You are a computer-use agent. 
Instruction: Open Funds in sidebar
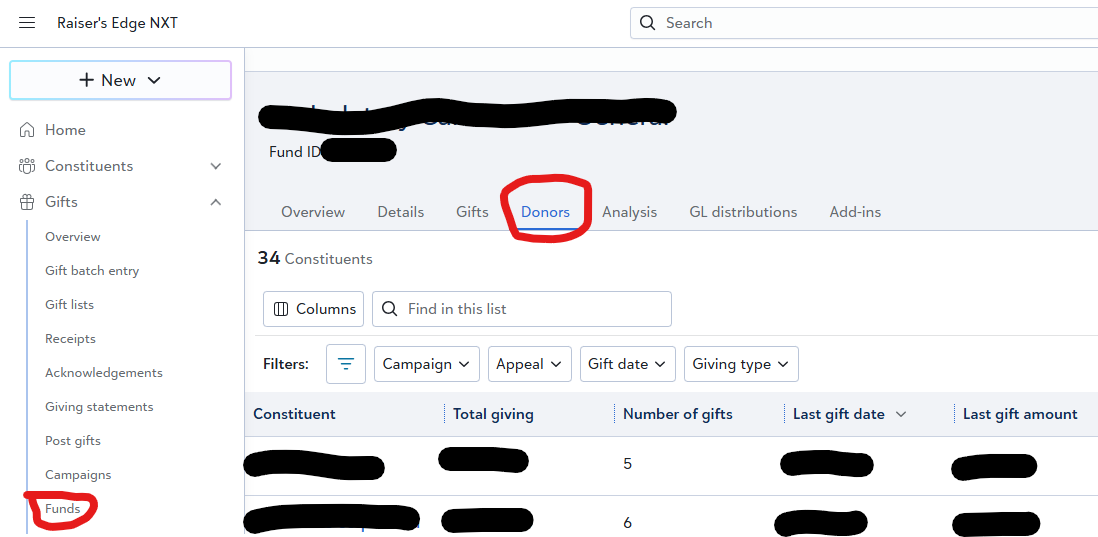[63, 509]
